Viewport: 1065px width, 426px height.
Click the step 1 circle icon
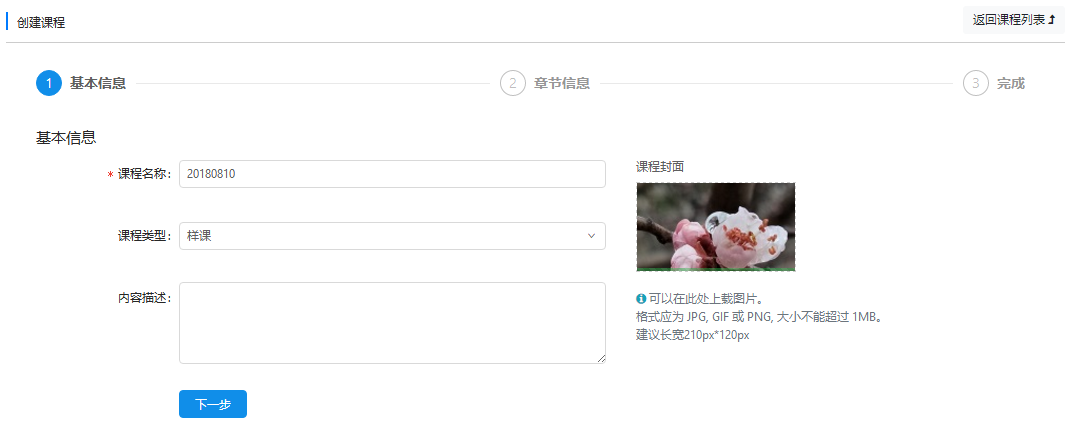tap(49, 84)
